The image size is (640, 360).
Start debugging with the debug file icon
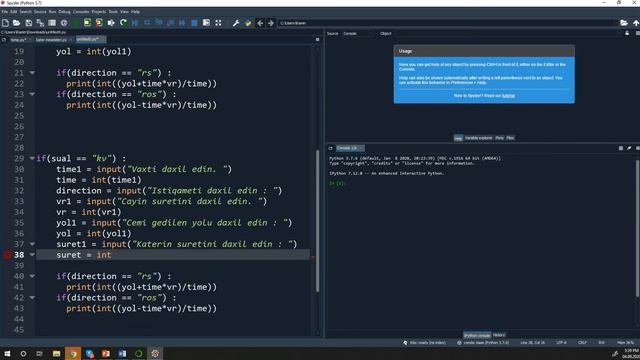[x=135, y=23]
